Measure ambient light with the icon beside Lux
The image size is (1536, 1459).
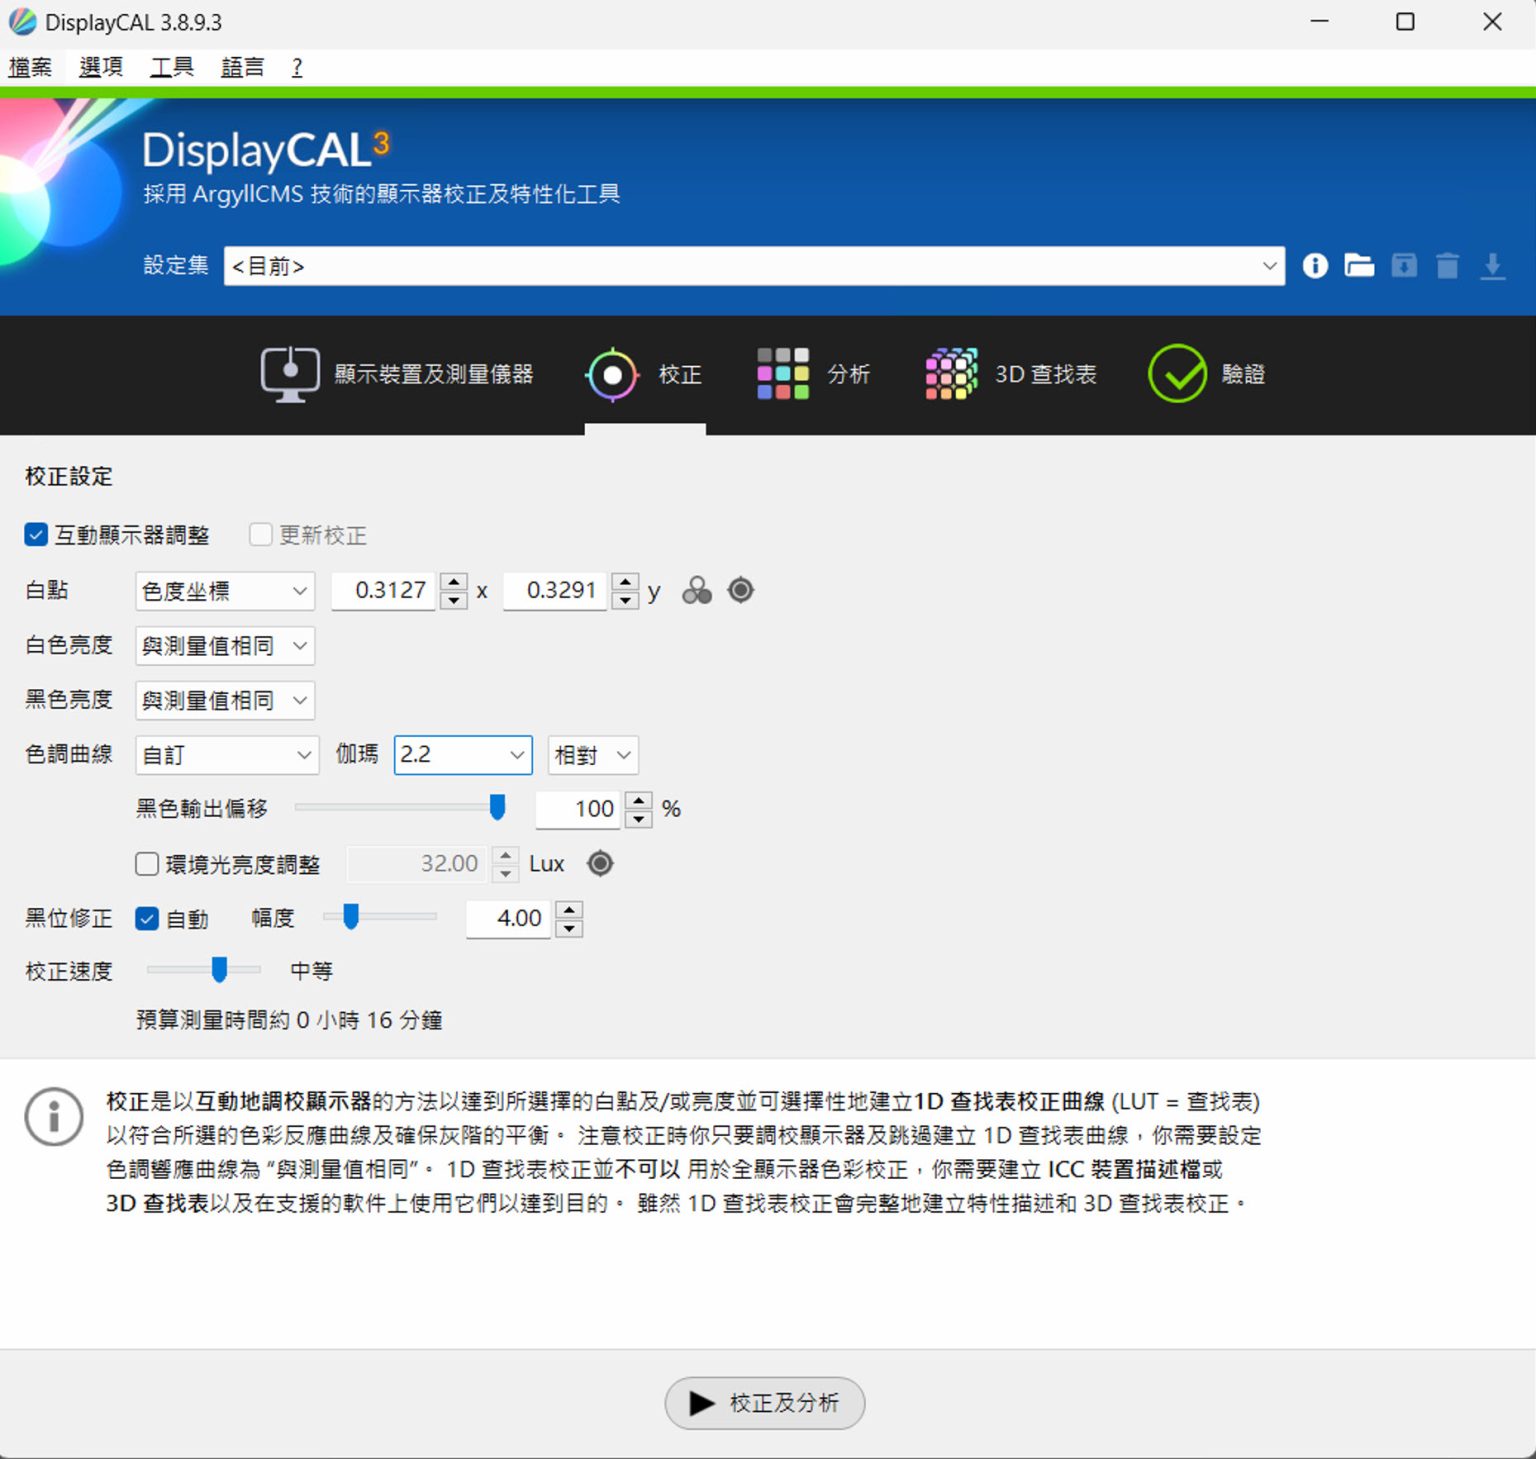point(599,864)
